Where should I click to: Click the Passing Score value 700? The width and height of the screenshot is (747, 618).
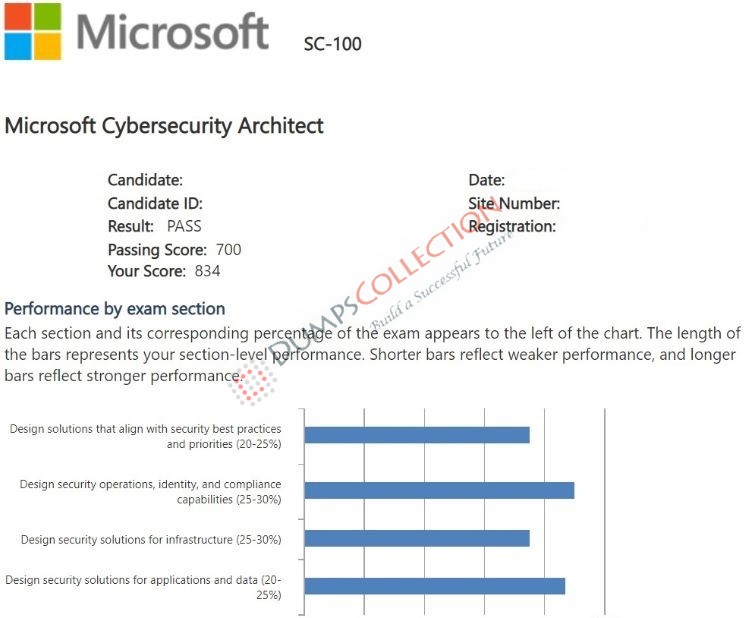click(229, 250)
